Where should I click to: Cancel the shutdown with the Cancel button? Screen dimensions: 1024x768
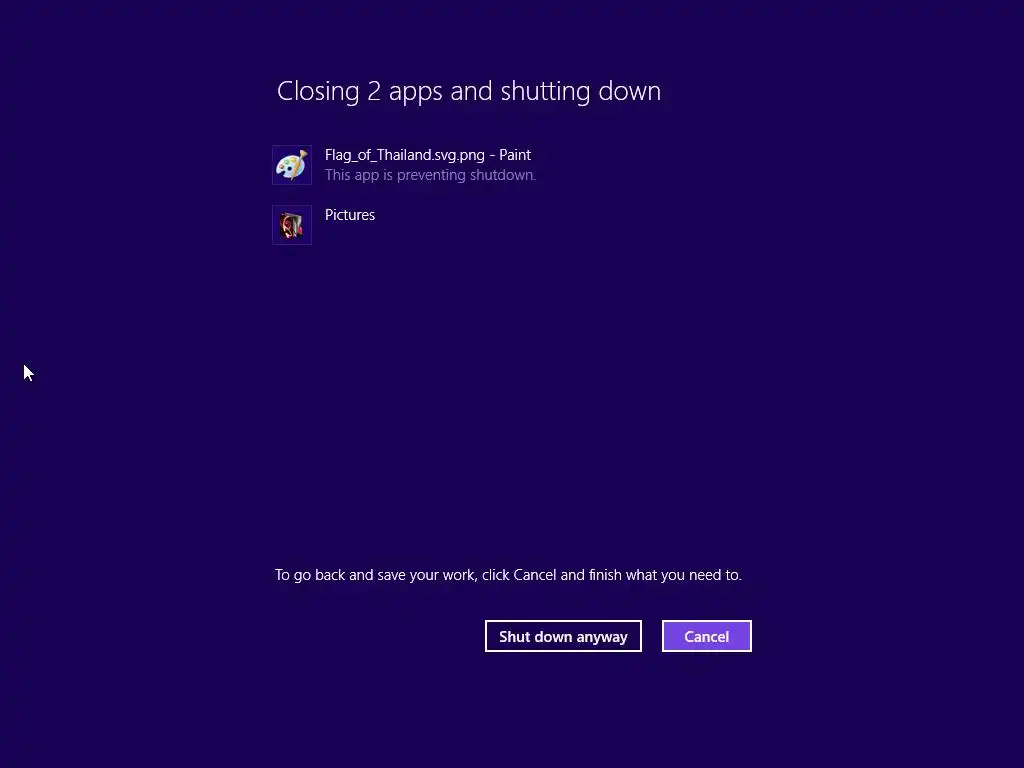pyautogui.click(x=707, y=636)
